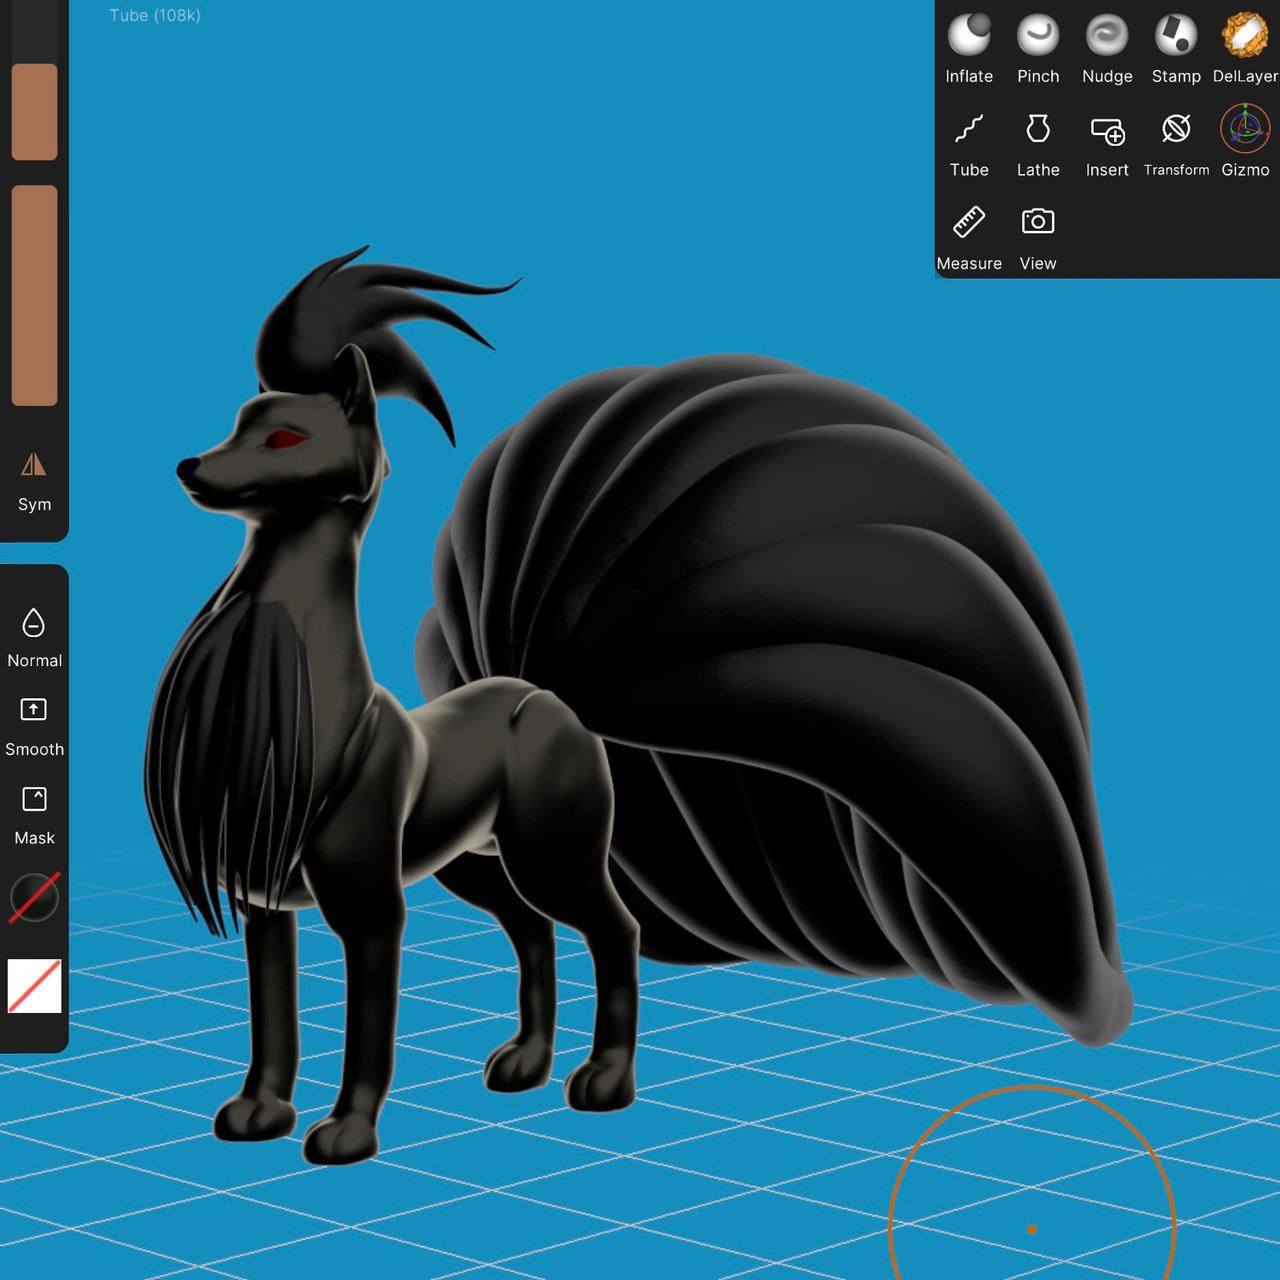Screen dimensions: 1280x1280
Task: Select the Inflate brush tool
Action: point(969,48)
